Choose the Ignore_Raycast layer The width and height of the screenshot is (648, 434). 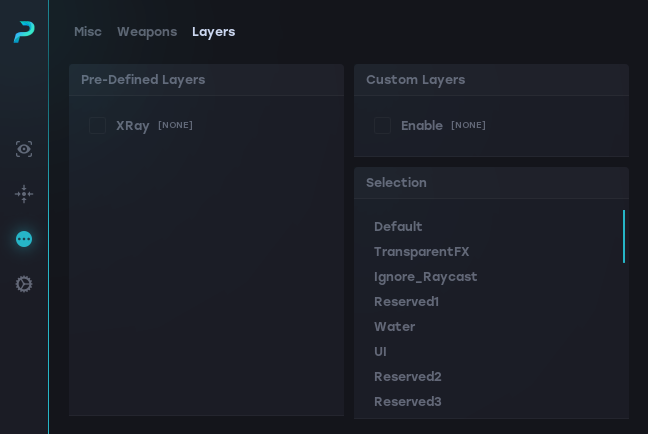[x=426, y=277]
